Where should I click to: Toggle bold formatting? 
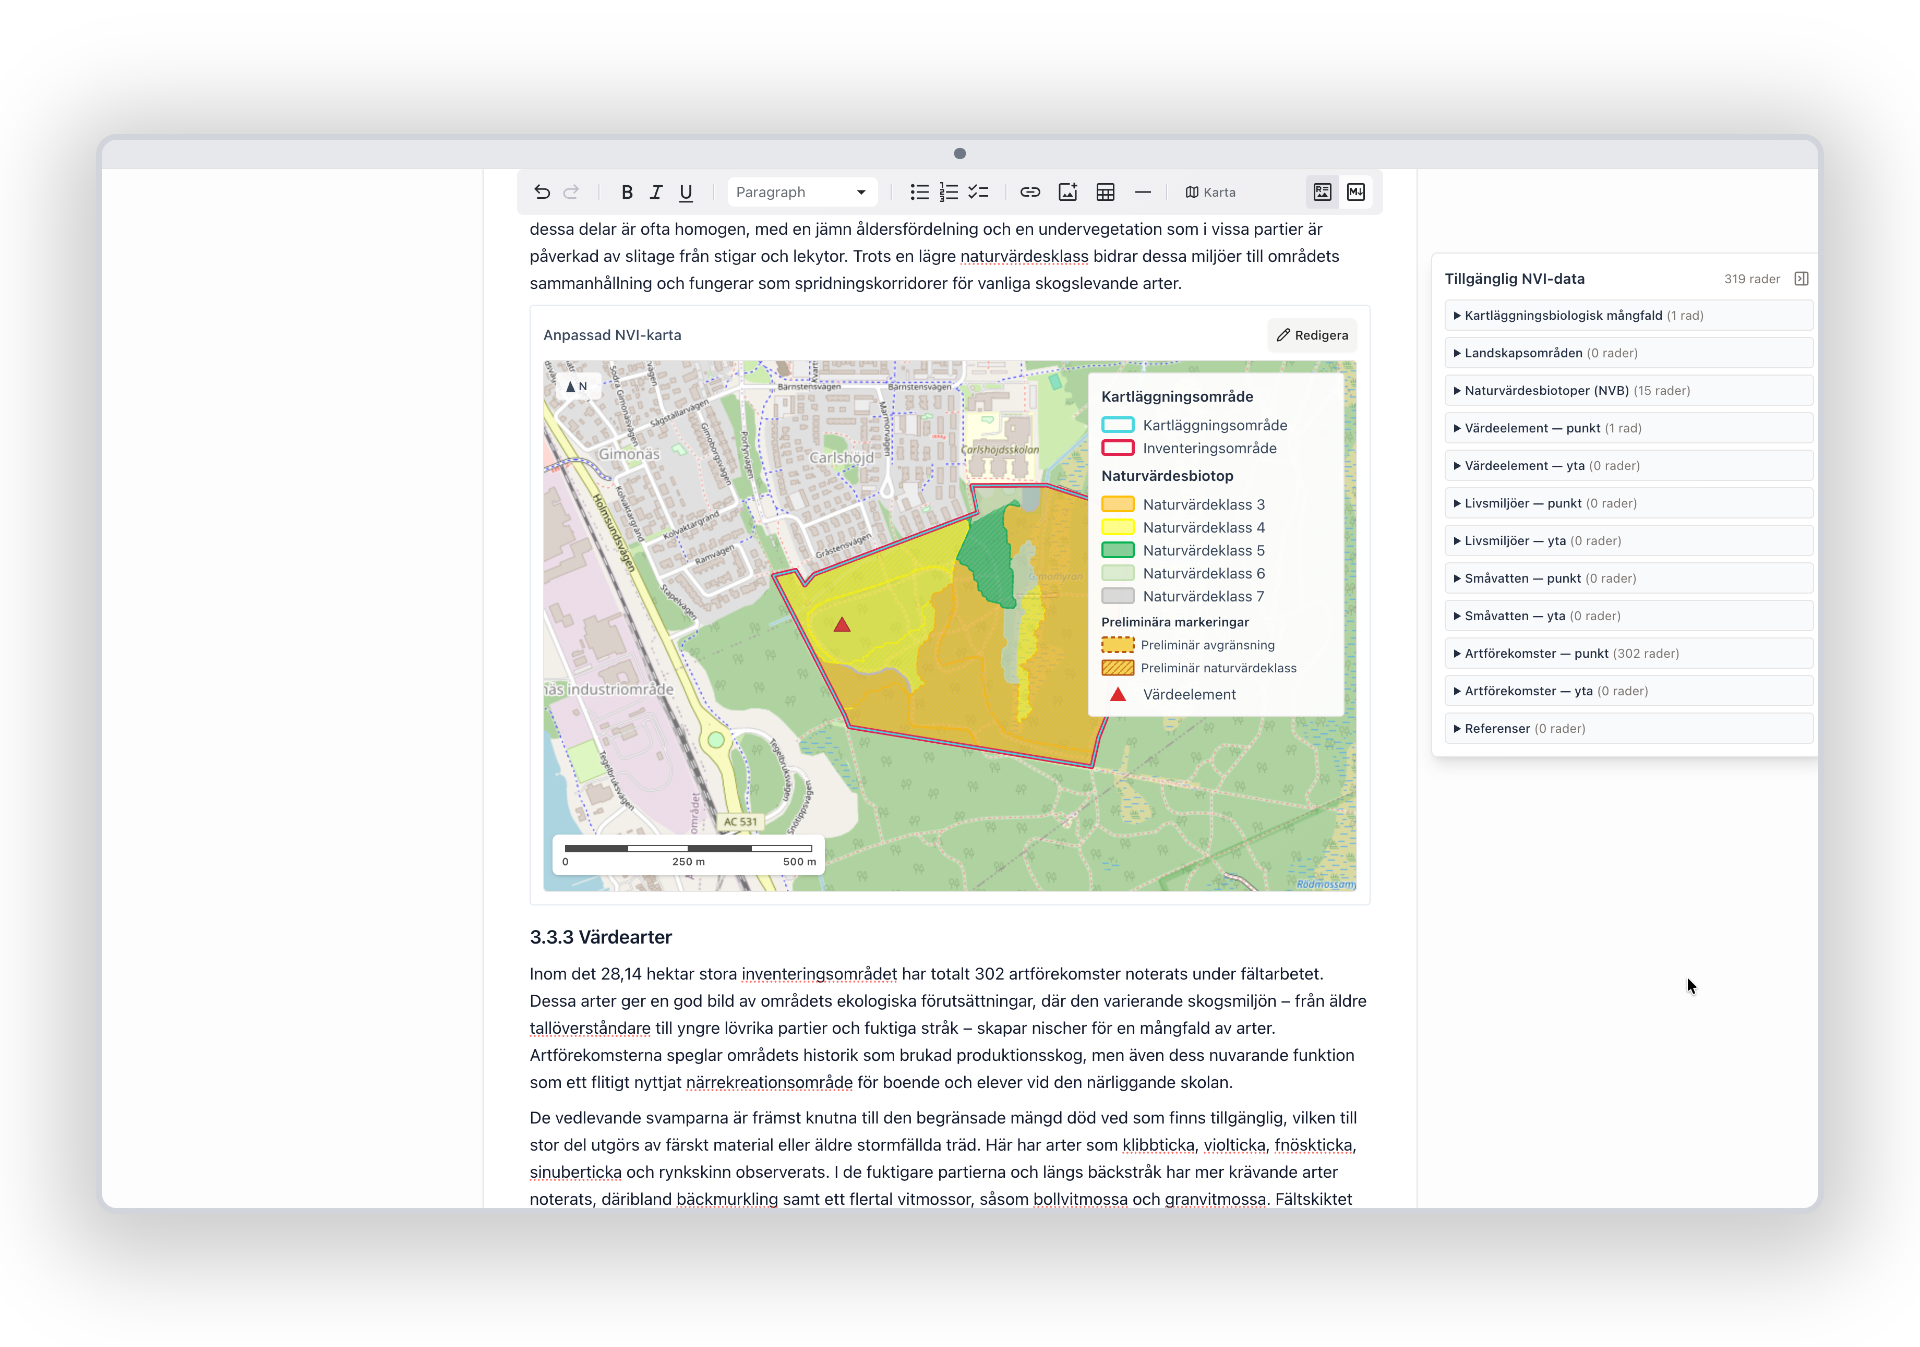coord(627,192)
